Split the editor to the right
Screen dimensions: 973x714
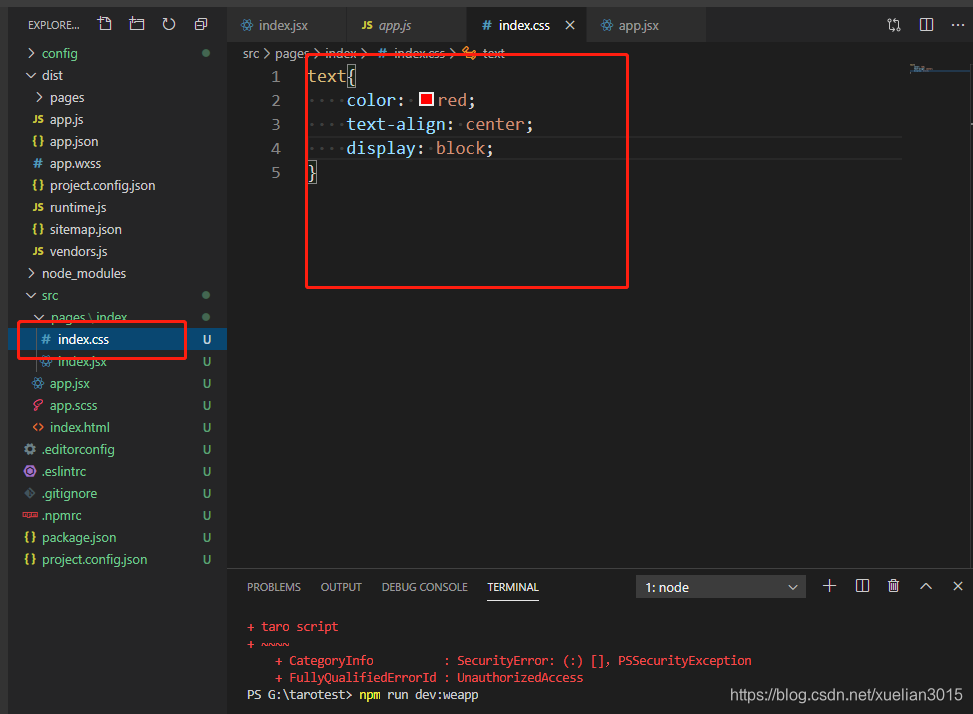pos(926,25)
